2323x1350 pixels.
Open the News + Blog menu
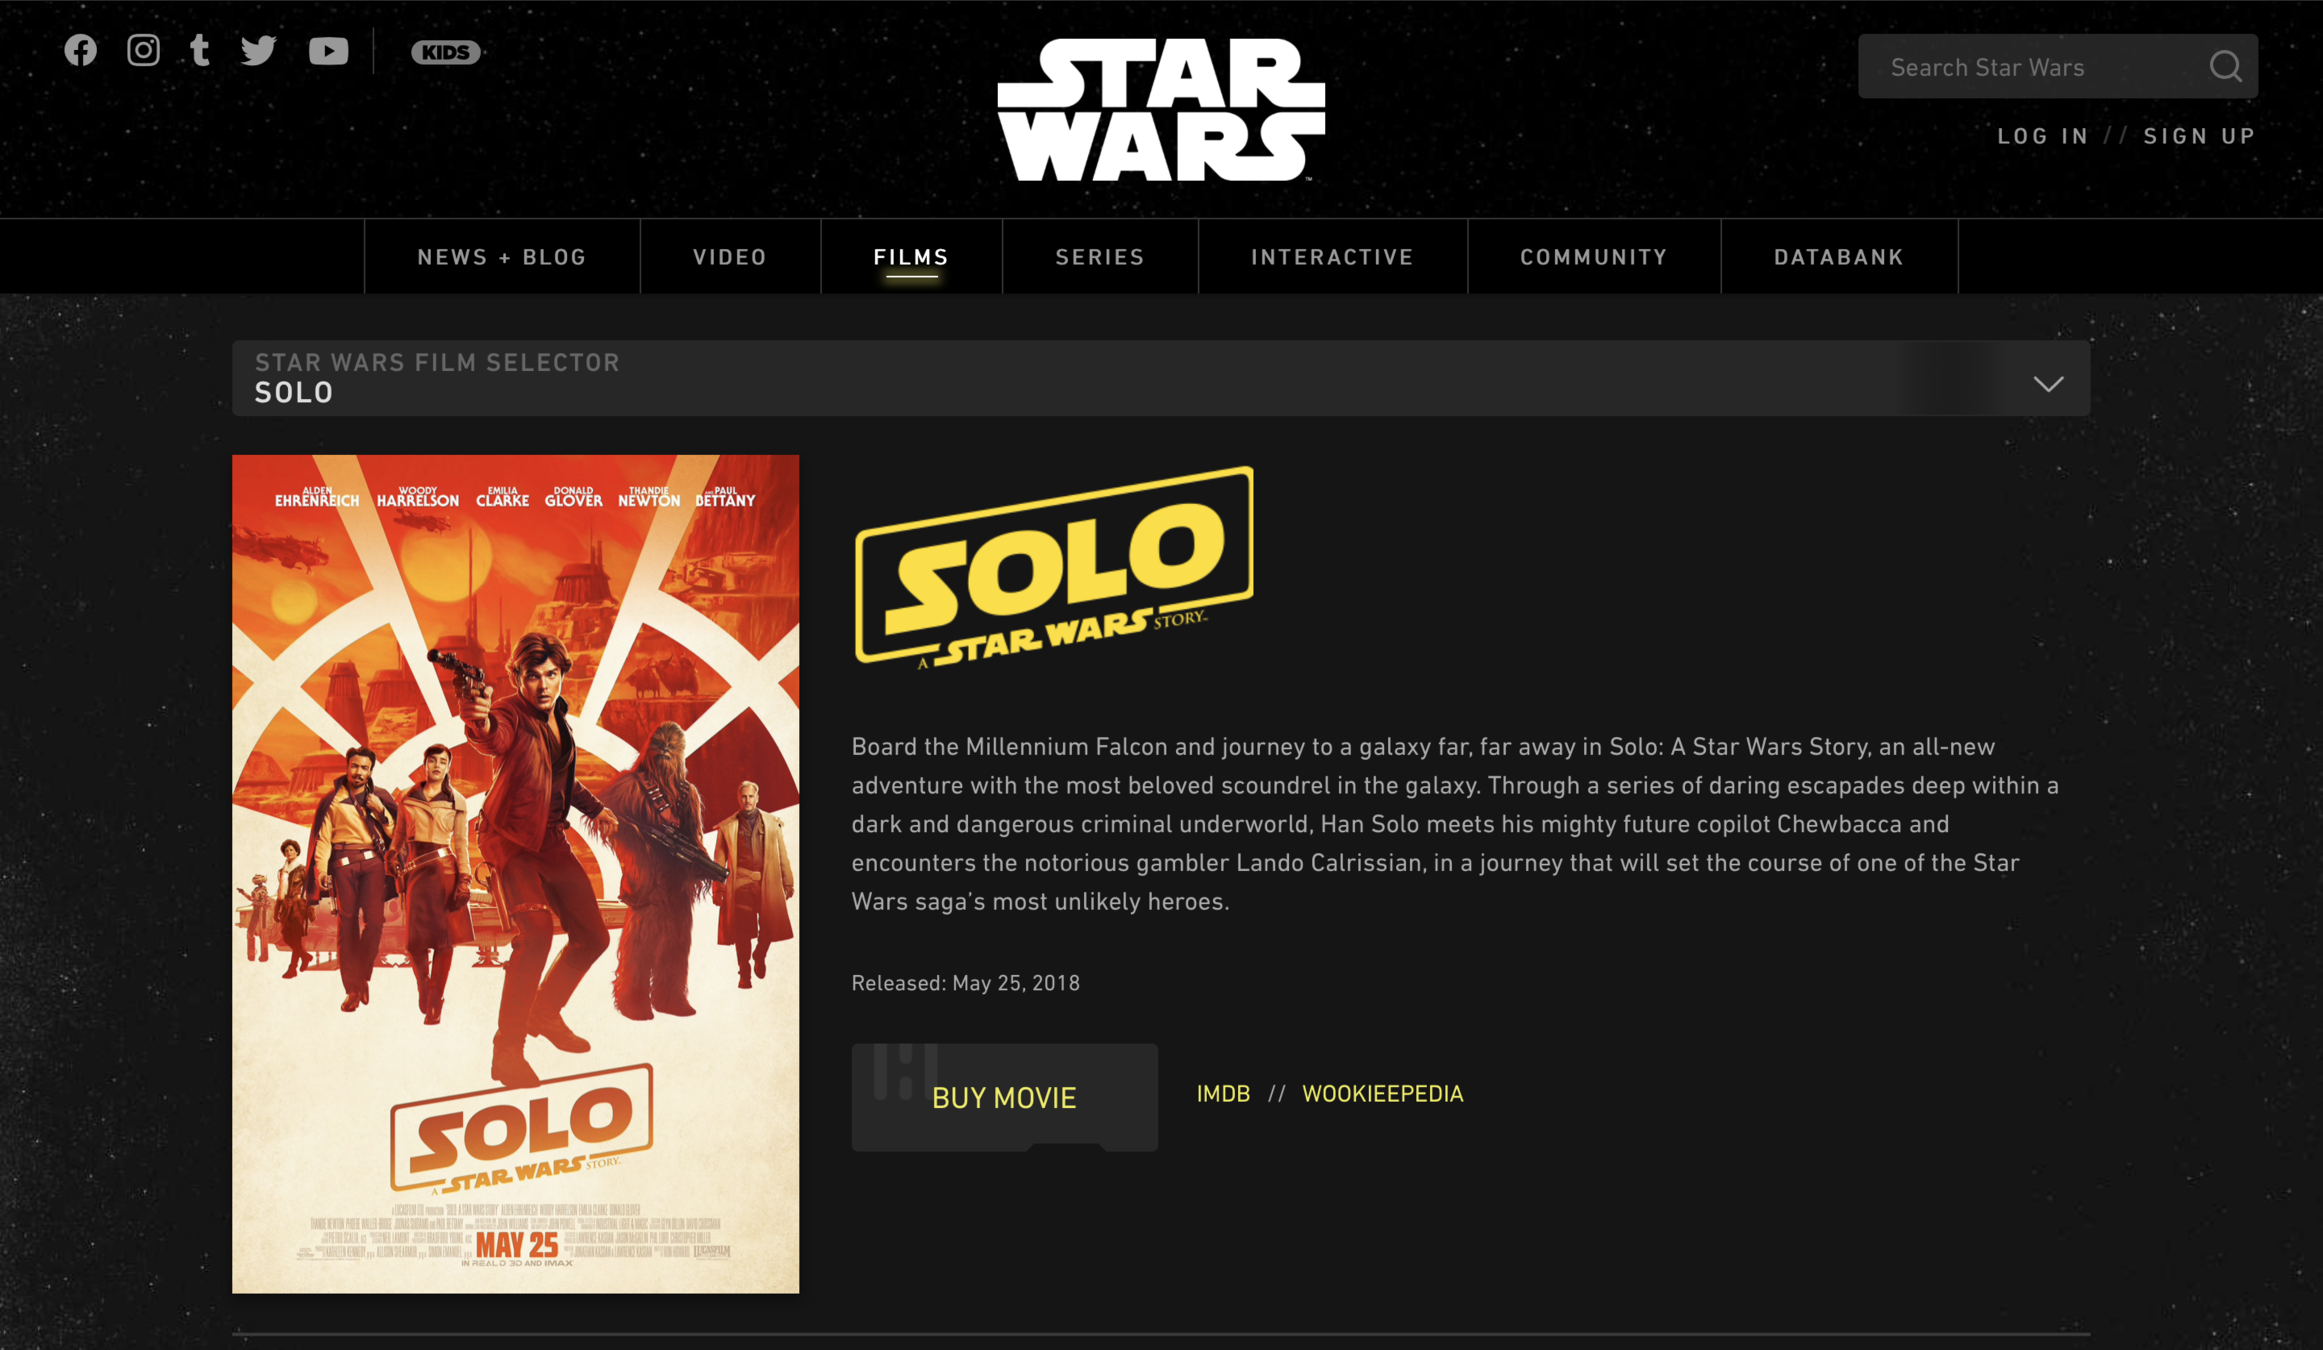point(502,257)
